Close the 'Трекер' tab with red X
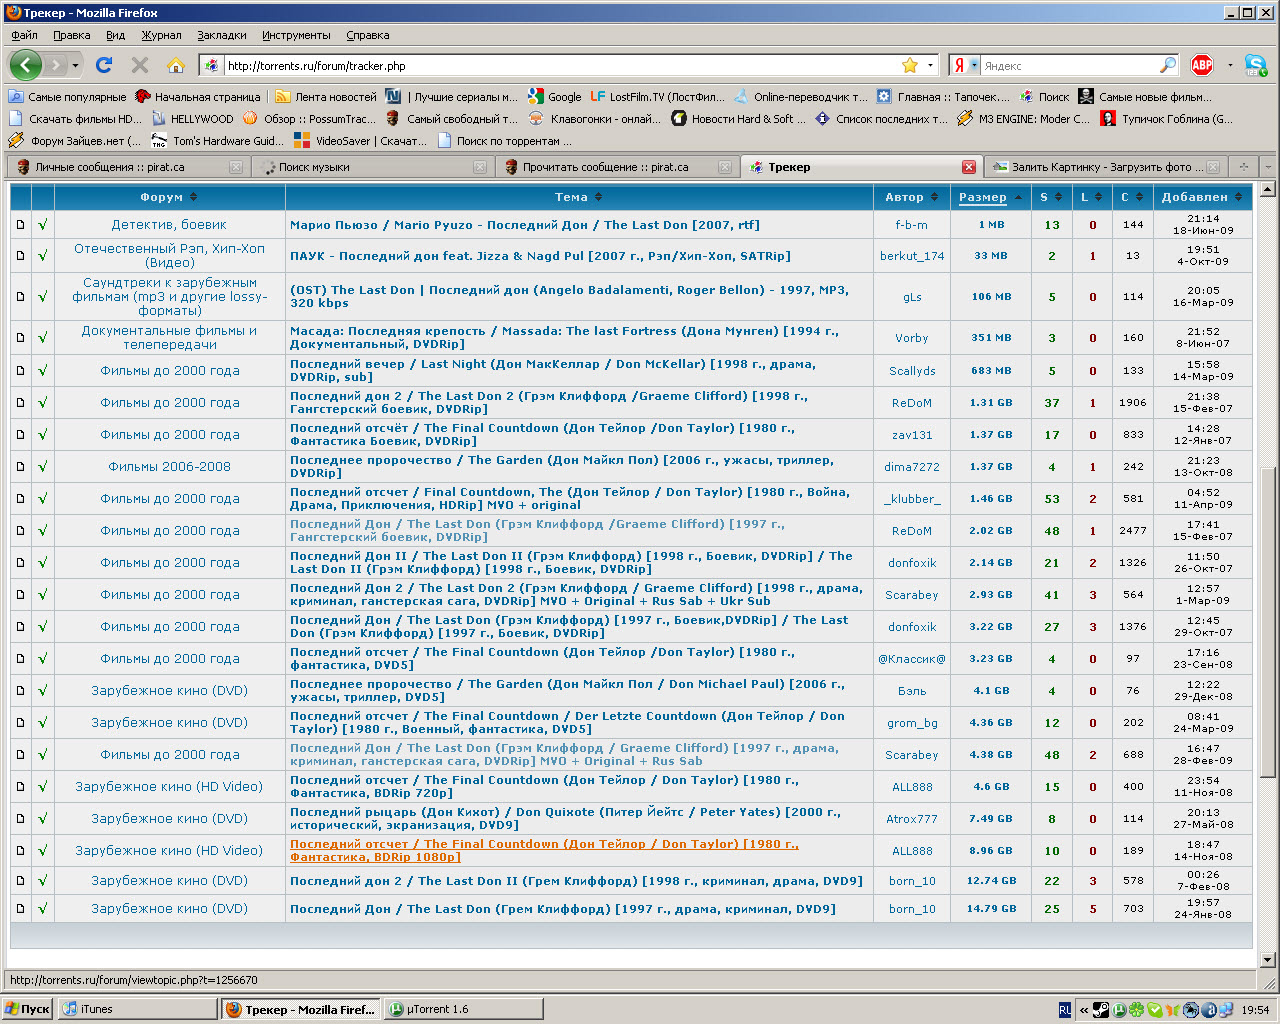This screenshot has width=1280, height=1024. tap(969, 167)
